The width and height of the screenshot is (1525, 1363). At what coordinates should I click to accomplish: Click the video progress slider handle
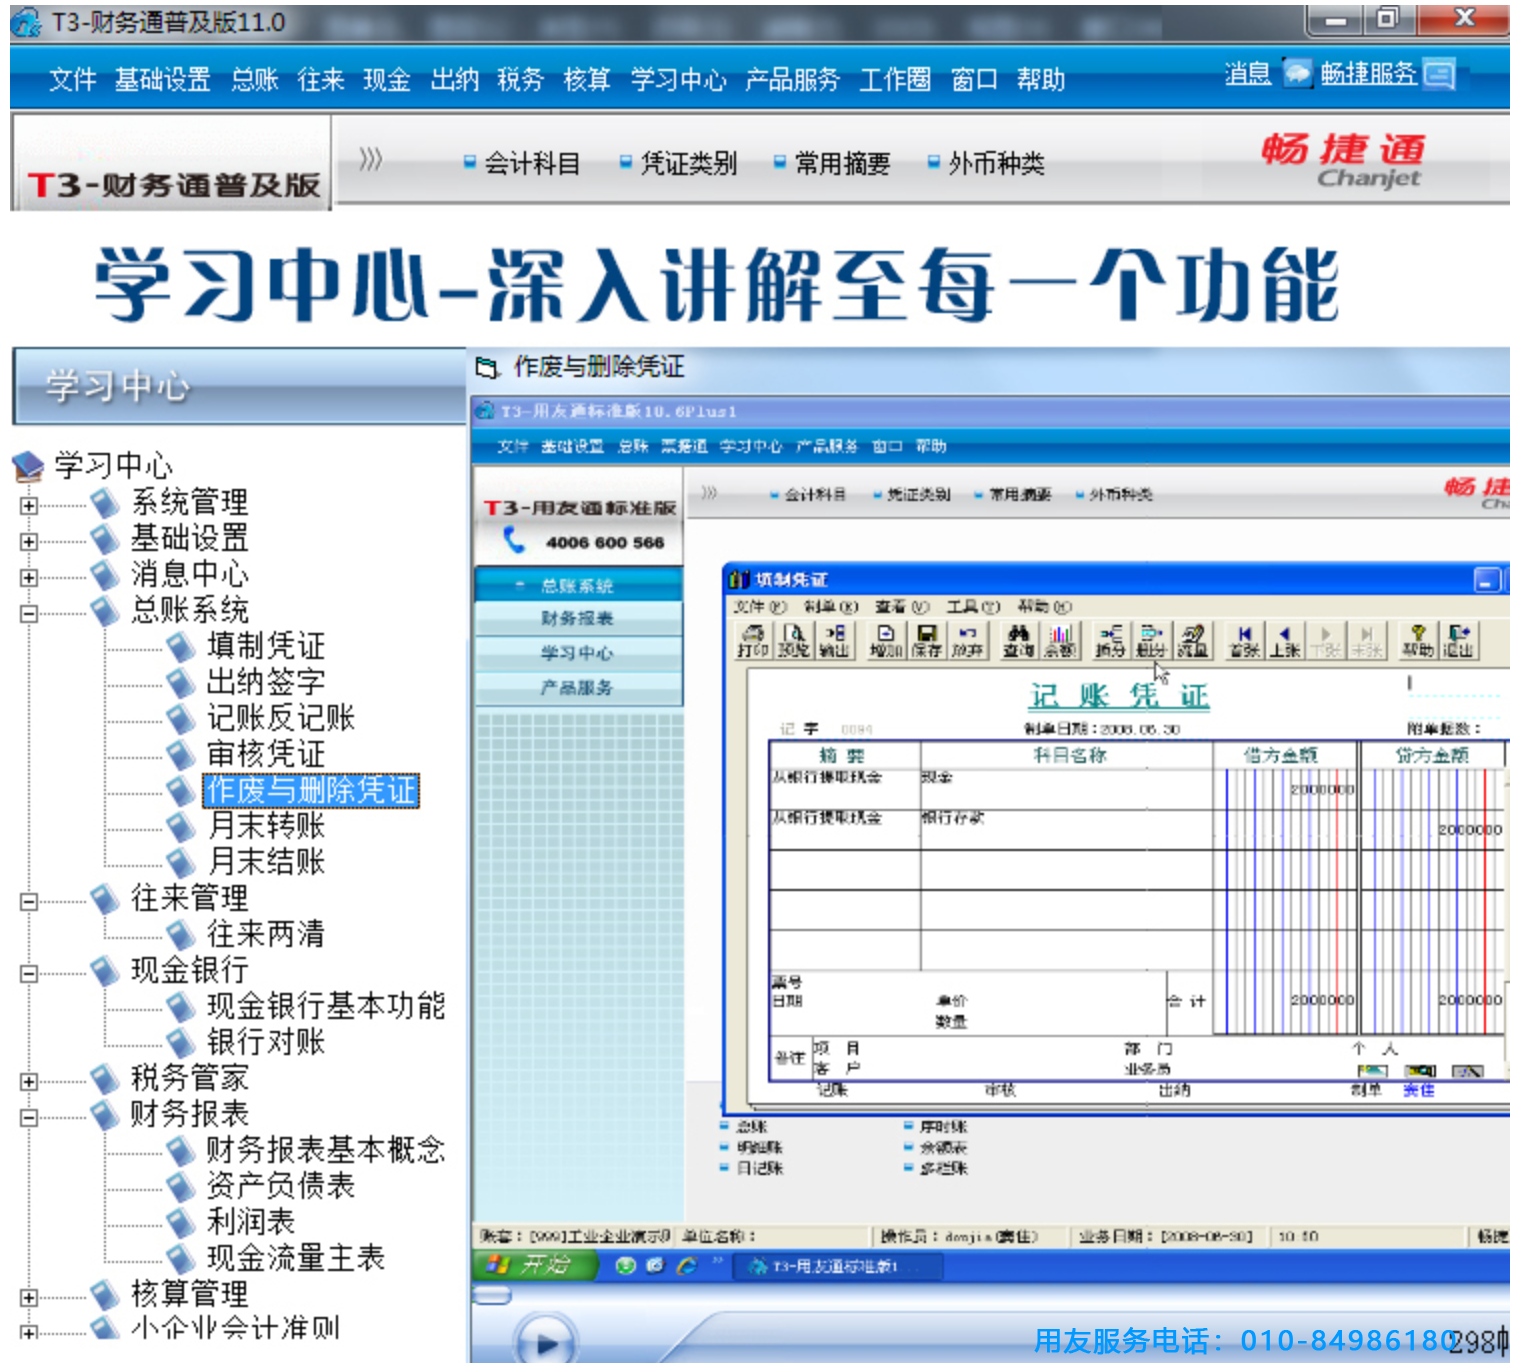pos(491,1296)
